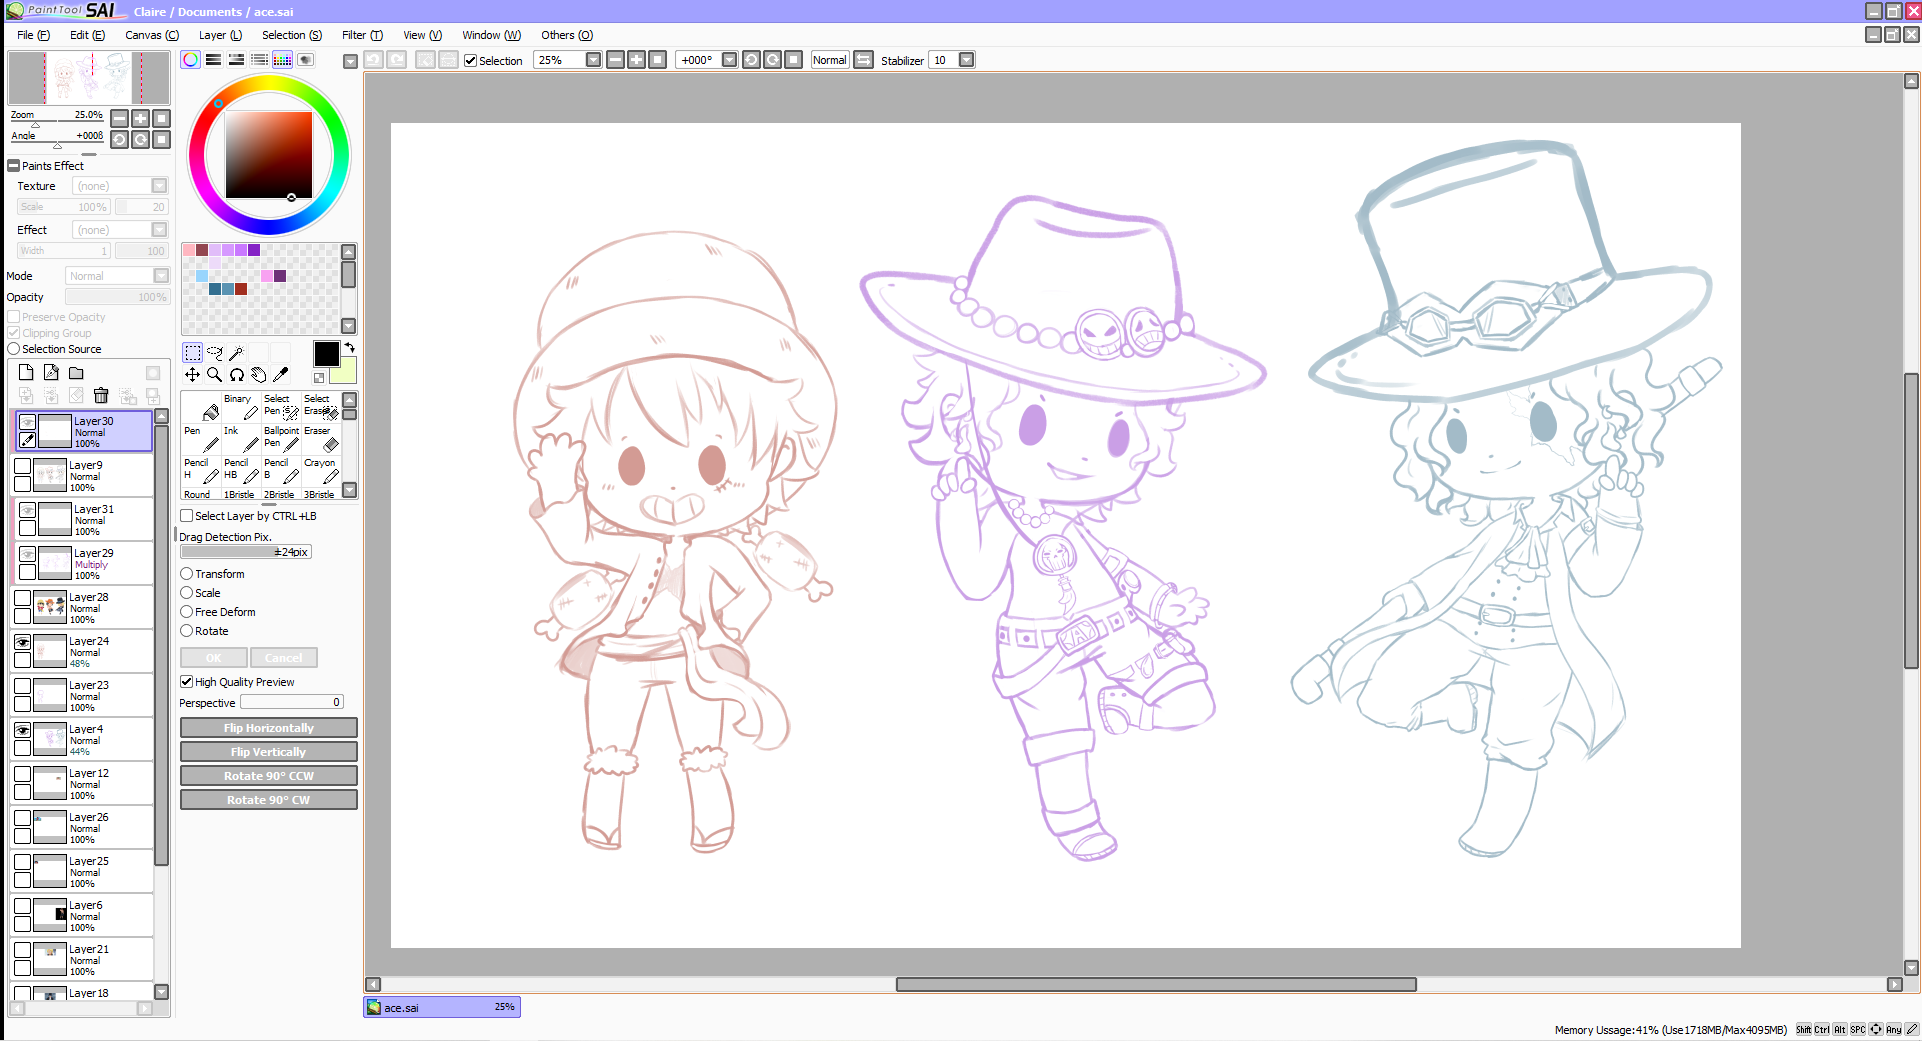Click the Flip Horizontally button
This screenshot has height=1041, width=1922.
tap(268, 728)
